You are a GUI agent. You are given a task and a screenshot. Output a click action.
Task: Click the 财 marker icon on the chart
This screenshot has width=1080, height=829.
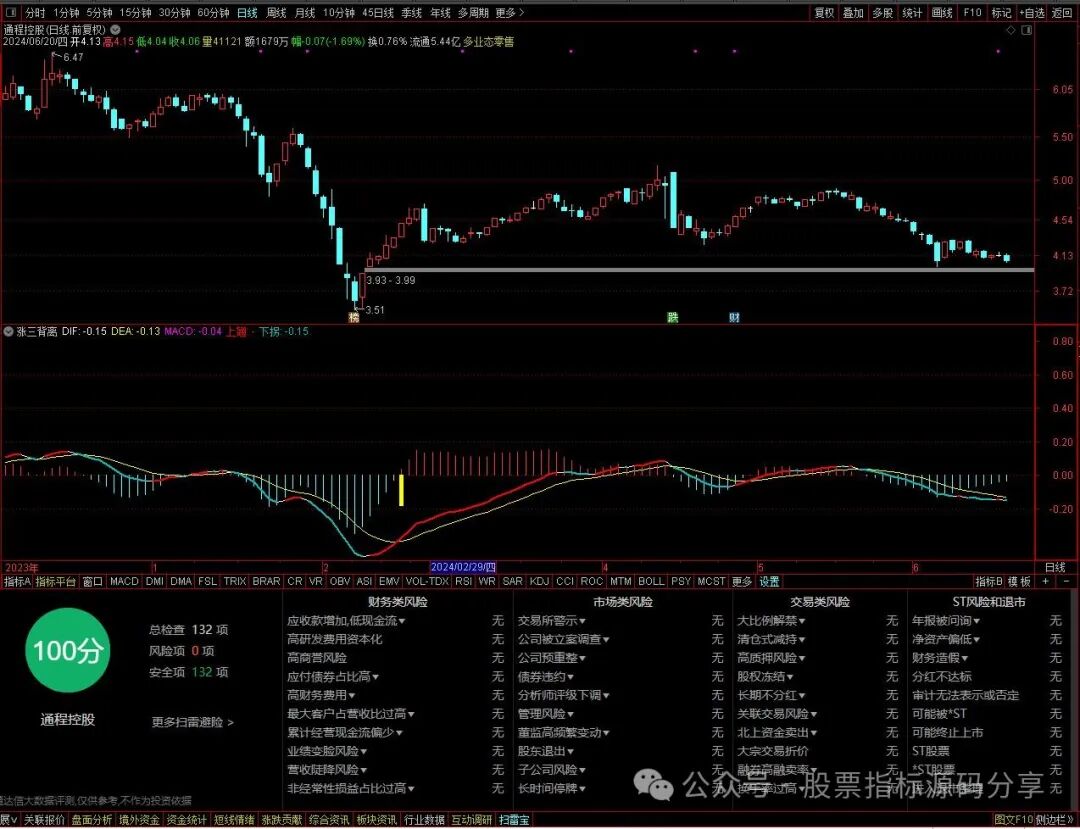[x=734, y=317]
